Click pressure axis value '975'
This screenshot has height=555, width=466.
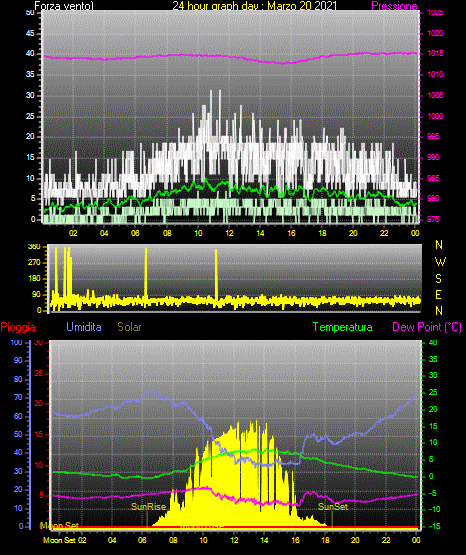[433, 219]
